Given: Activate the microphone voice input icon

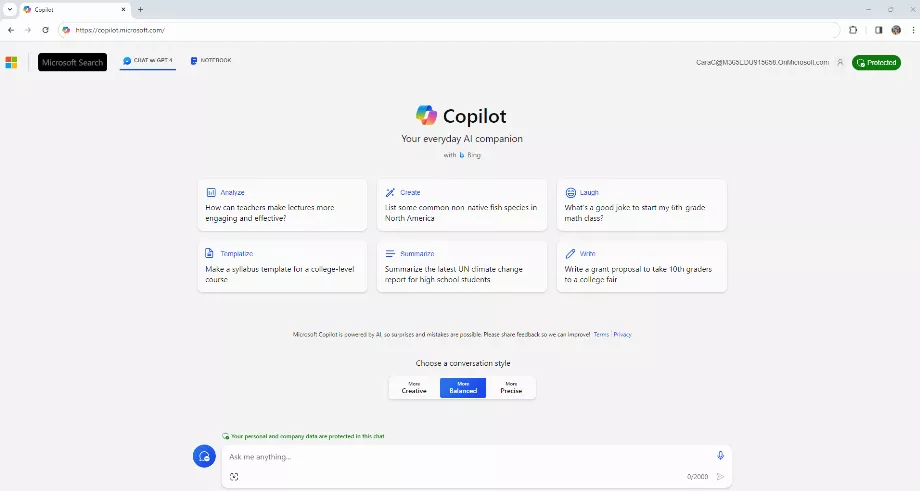Looking at the screenshot, I should [x=721, y=456].
